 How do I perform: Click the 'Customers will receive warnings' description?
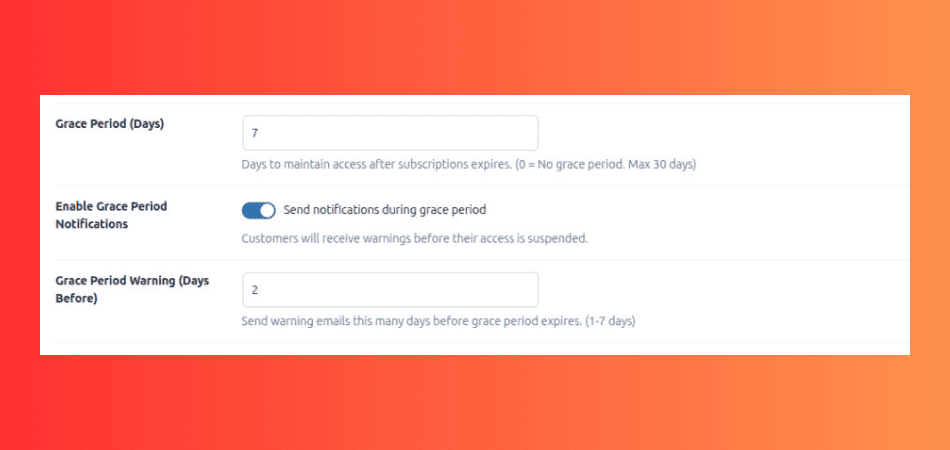click(415, 239)
